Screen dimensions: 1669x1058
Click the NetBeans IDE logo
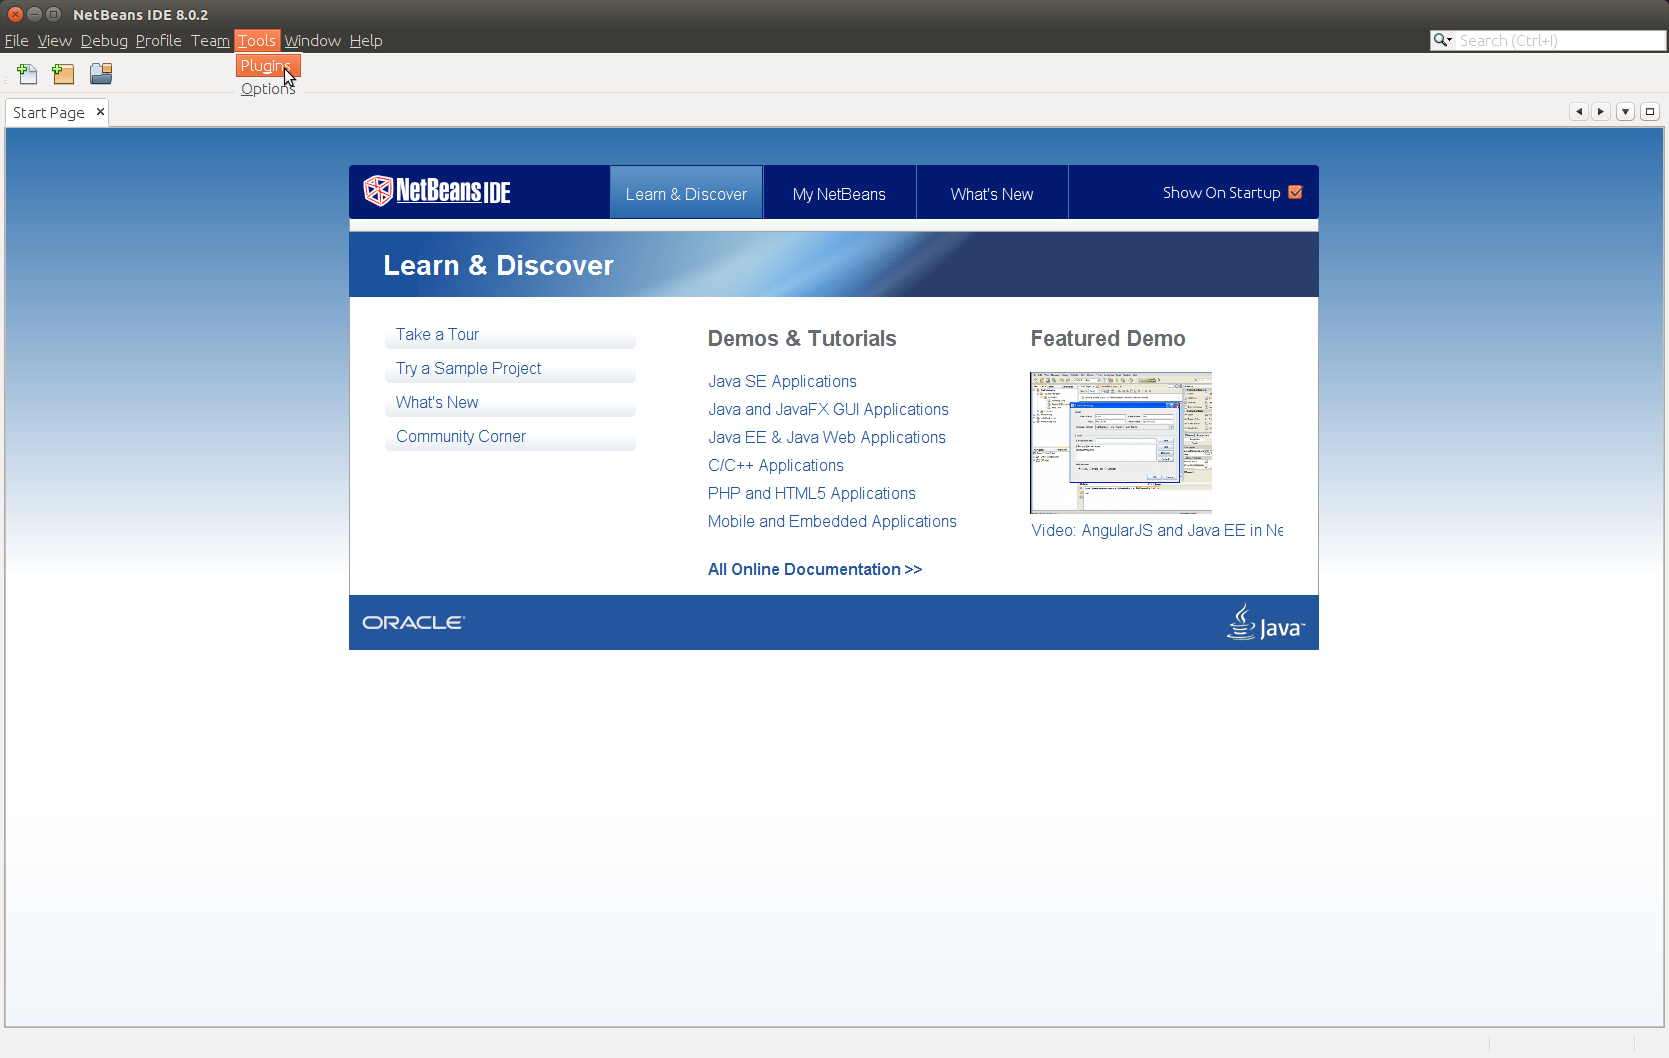[x=437, y=190]
